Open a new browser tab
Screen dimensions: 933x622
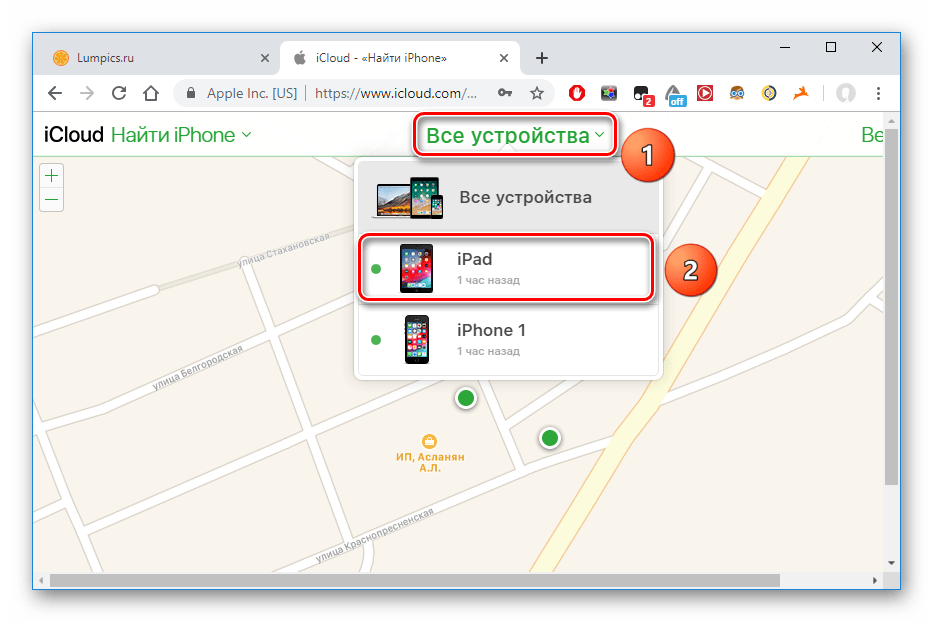click(x=541, y=58)
